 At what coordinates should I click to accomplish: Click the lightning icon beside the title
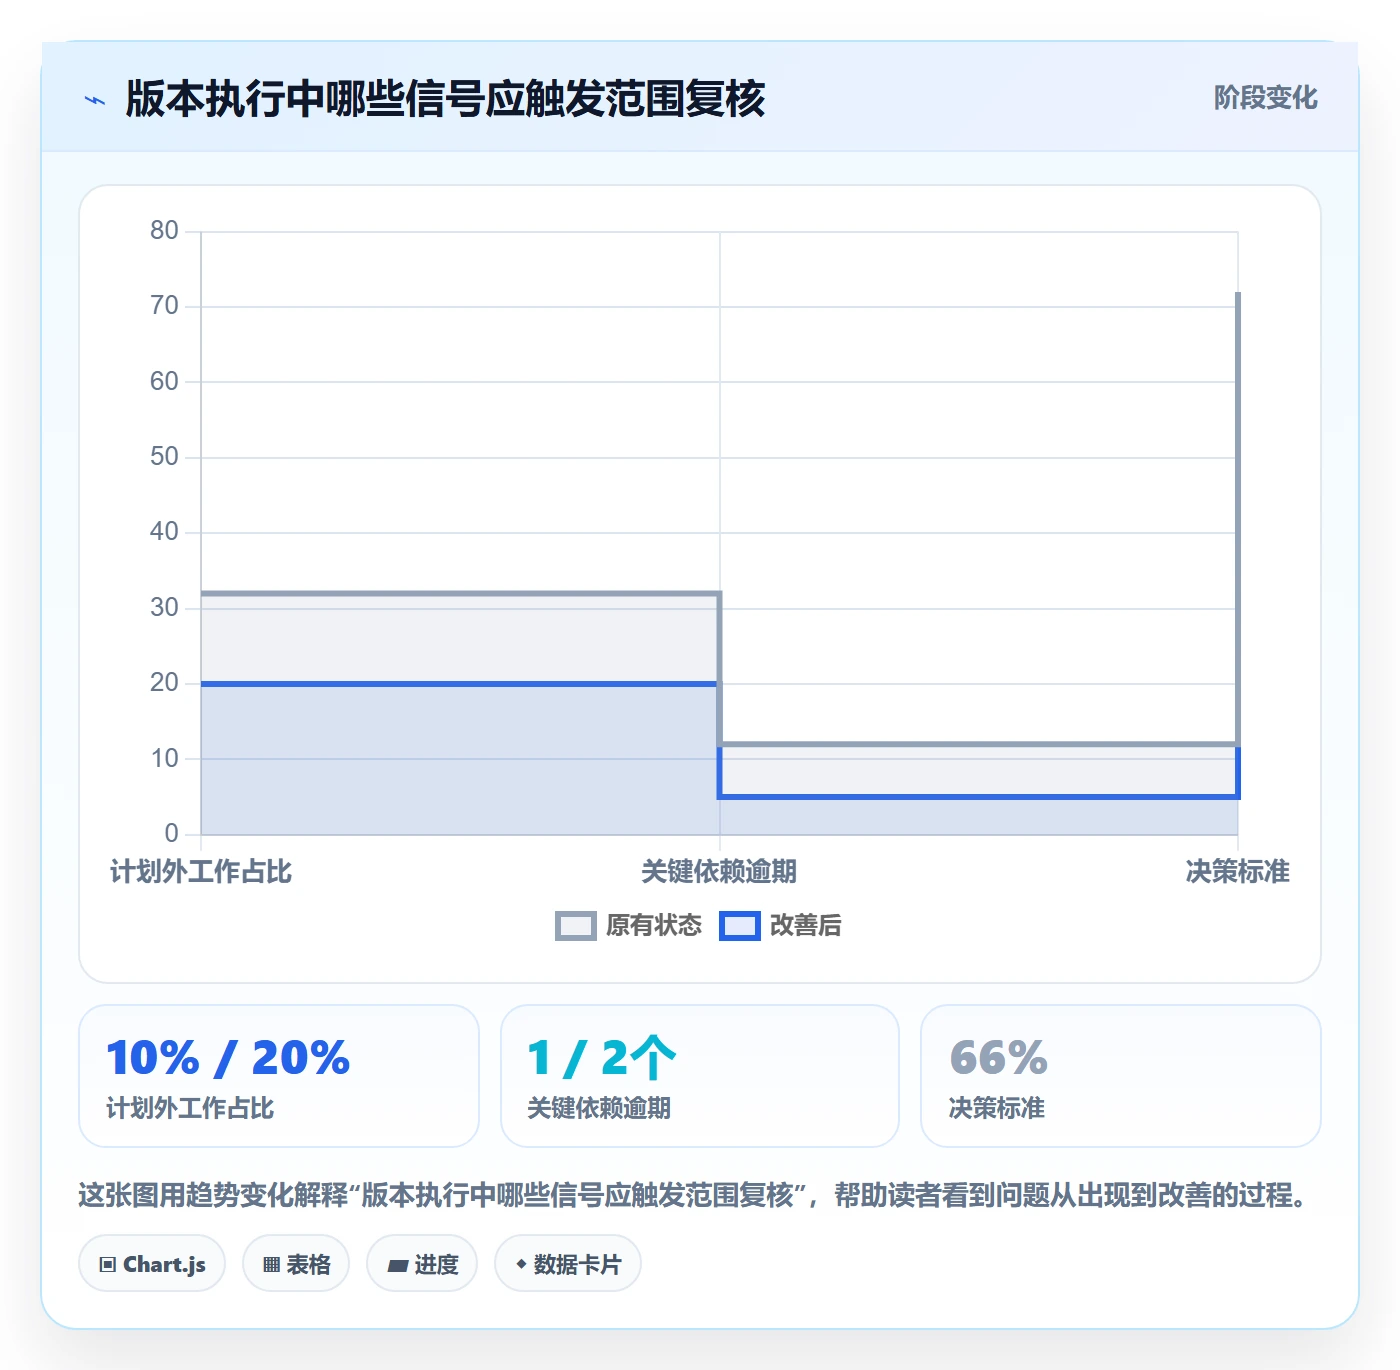(x=95, y=100)
